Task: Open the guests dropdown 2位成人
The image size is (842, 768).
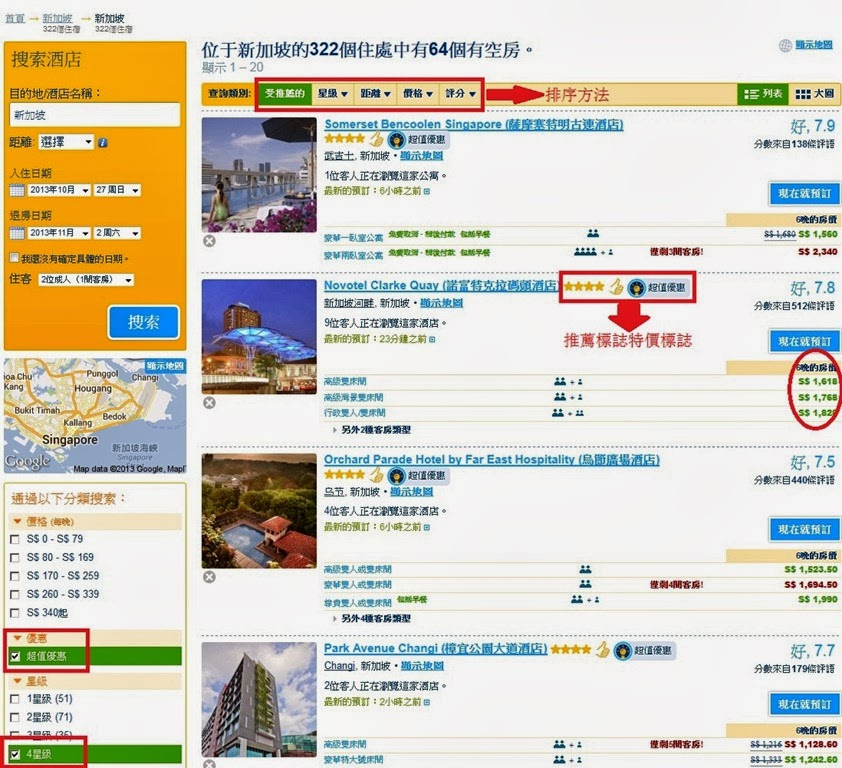Action: point(86,280)
